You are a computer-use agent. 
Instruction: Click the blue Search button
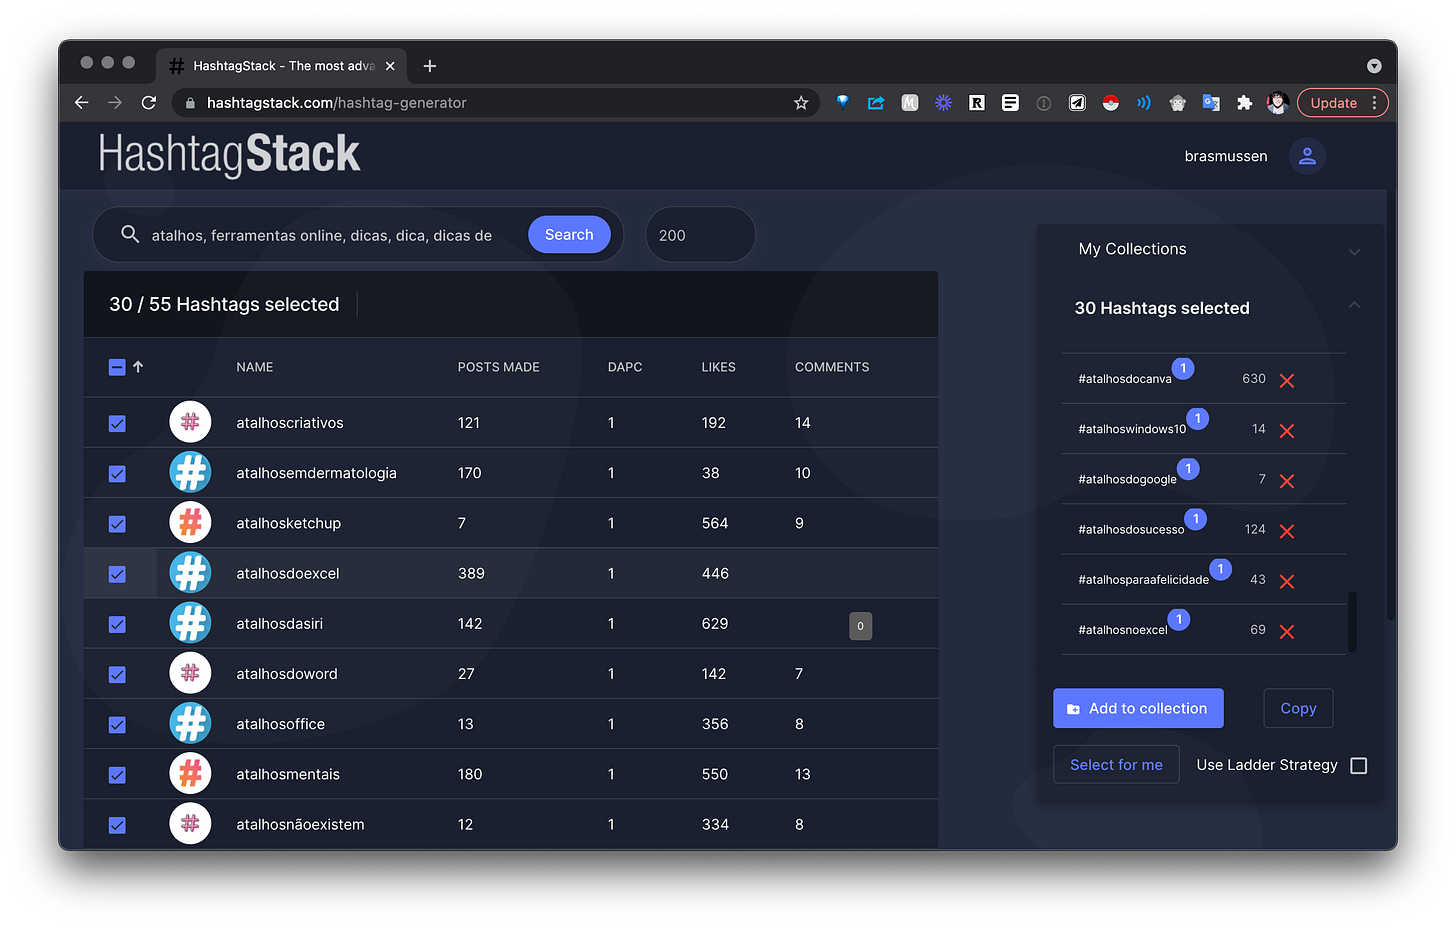pos(569,234)
